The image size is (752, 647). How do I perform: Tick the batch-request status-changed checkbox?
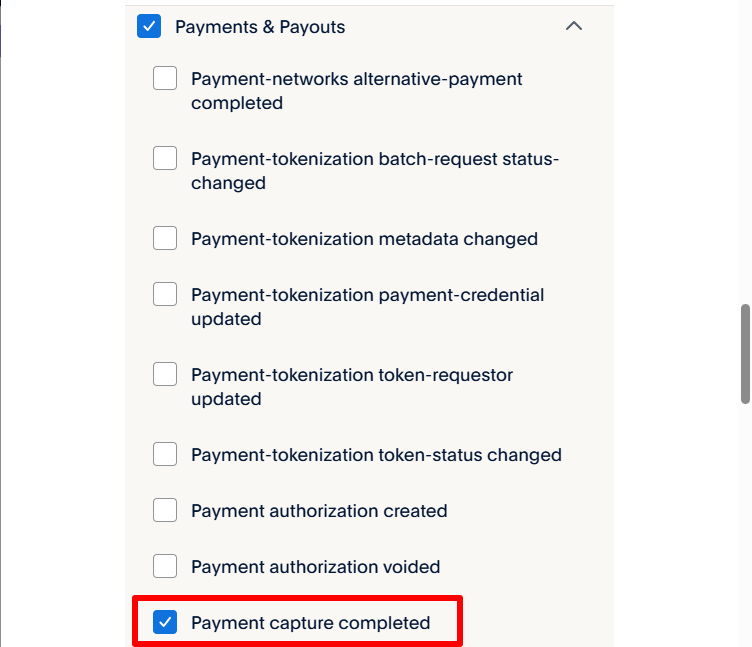pyautogui.click(x=165, y=159)
